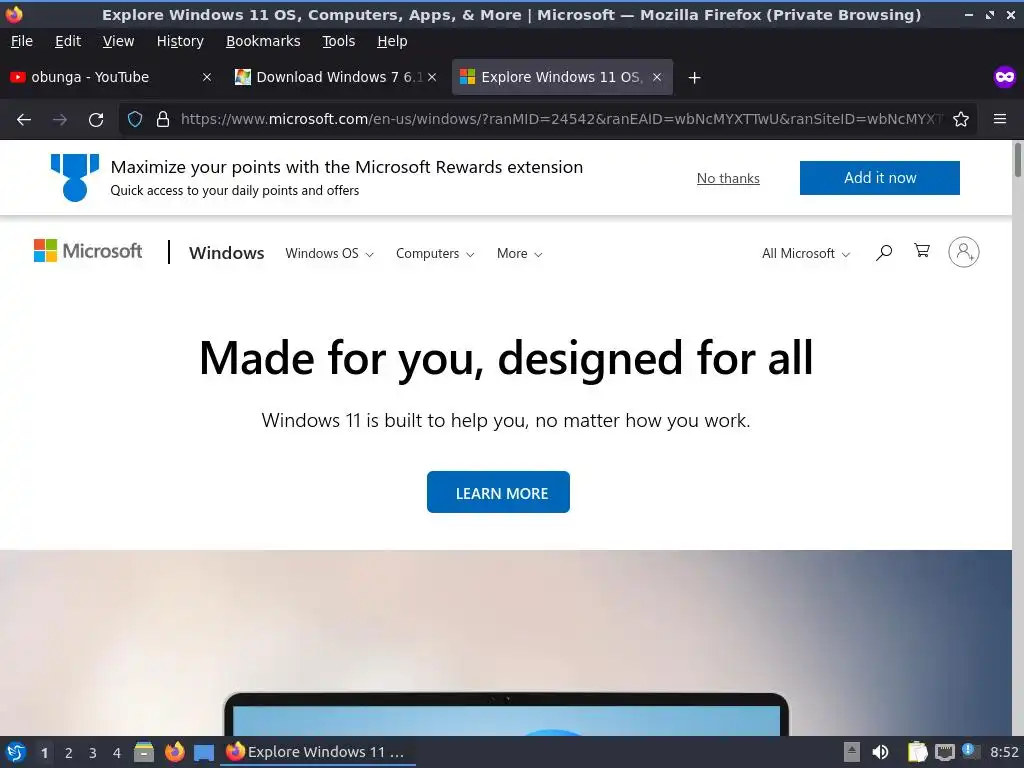Viewport: 1024px width, 768px height.
Task: Switch to the obunga - YouTube tab
Action: click(x=111, y=77)
